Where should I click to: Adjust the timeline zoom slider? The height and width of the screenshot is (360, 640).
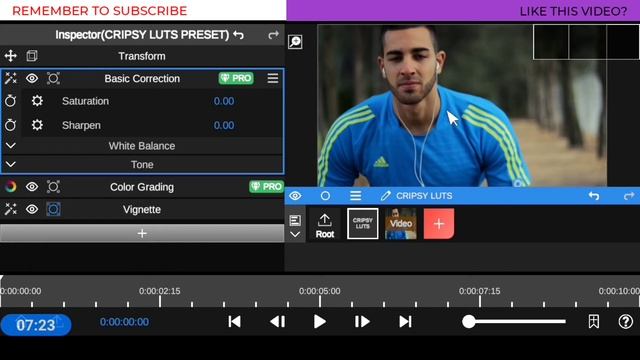514,322
